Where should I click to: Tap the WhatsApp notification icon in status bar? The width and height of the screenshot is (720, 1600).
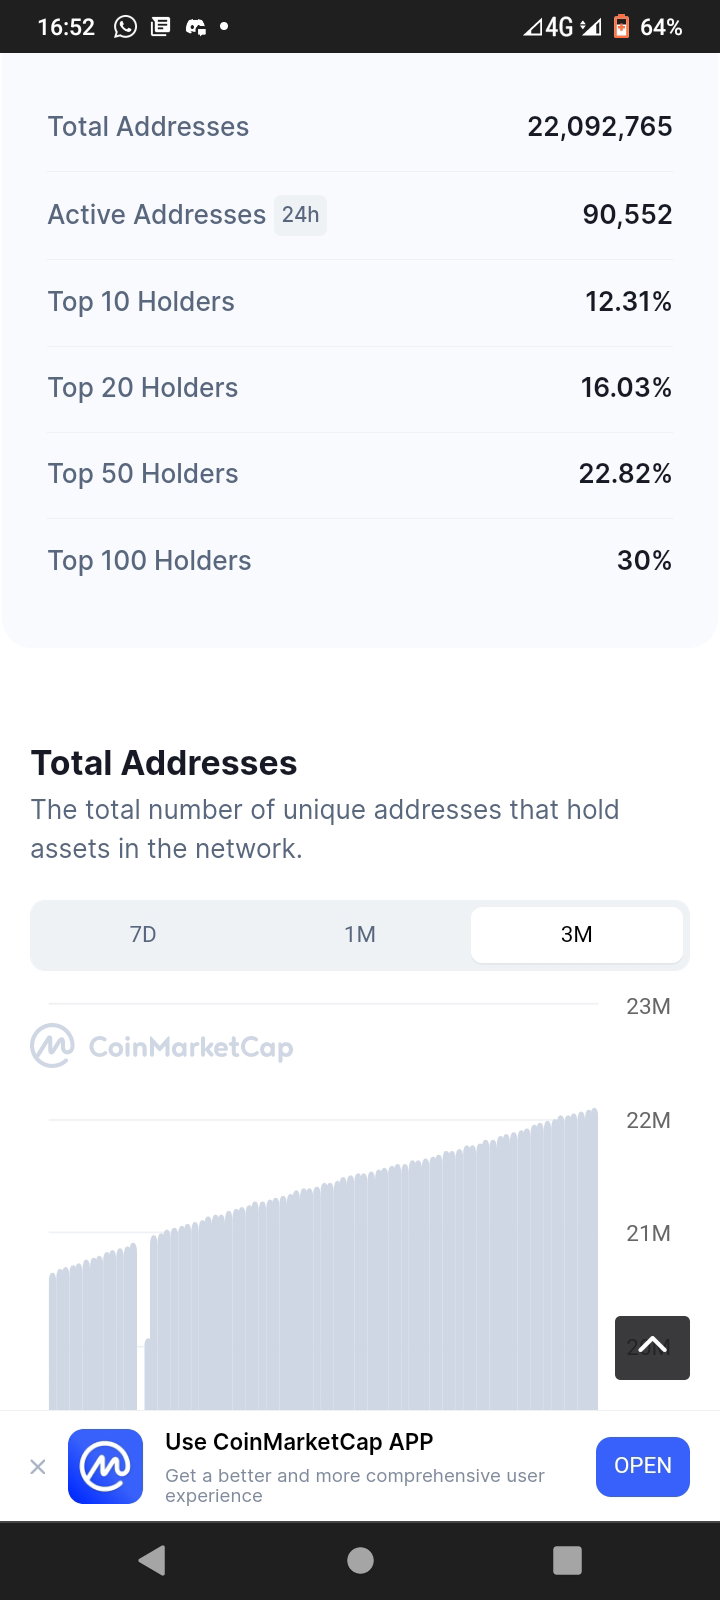point(125,27)
